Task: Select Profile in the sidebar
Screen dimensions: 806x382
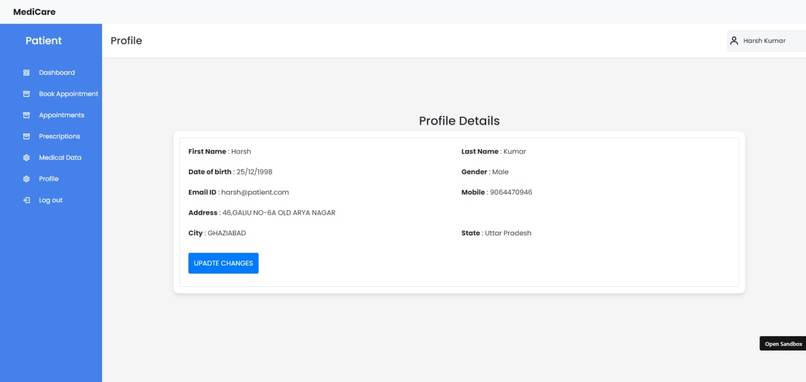Action: click(48, 179)
